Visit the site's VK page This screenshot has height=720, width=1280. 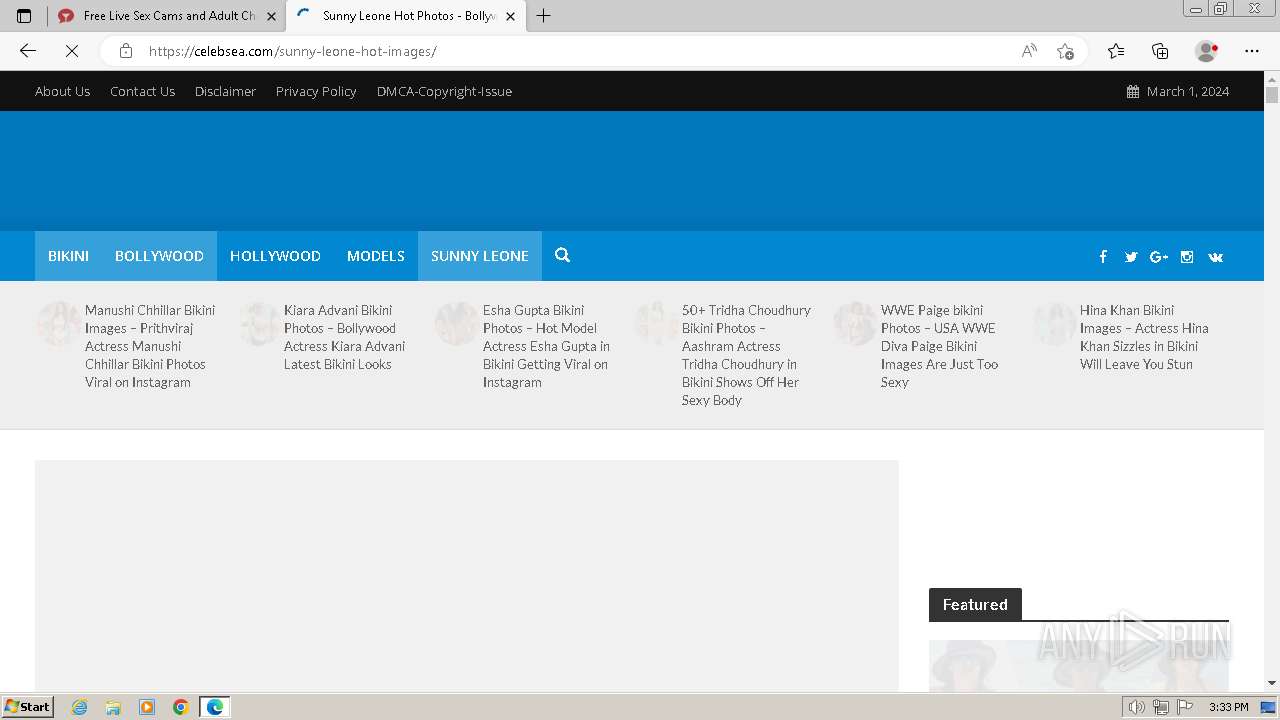(1215, 257)
